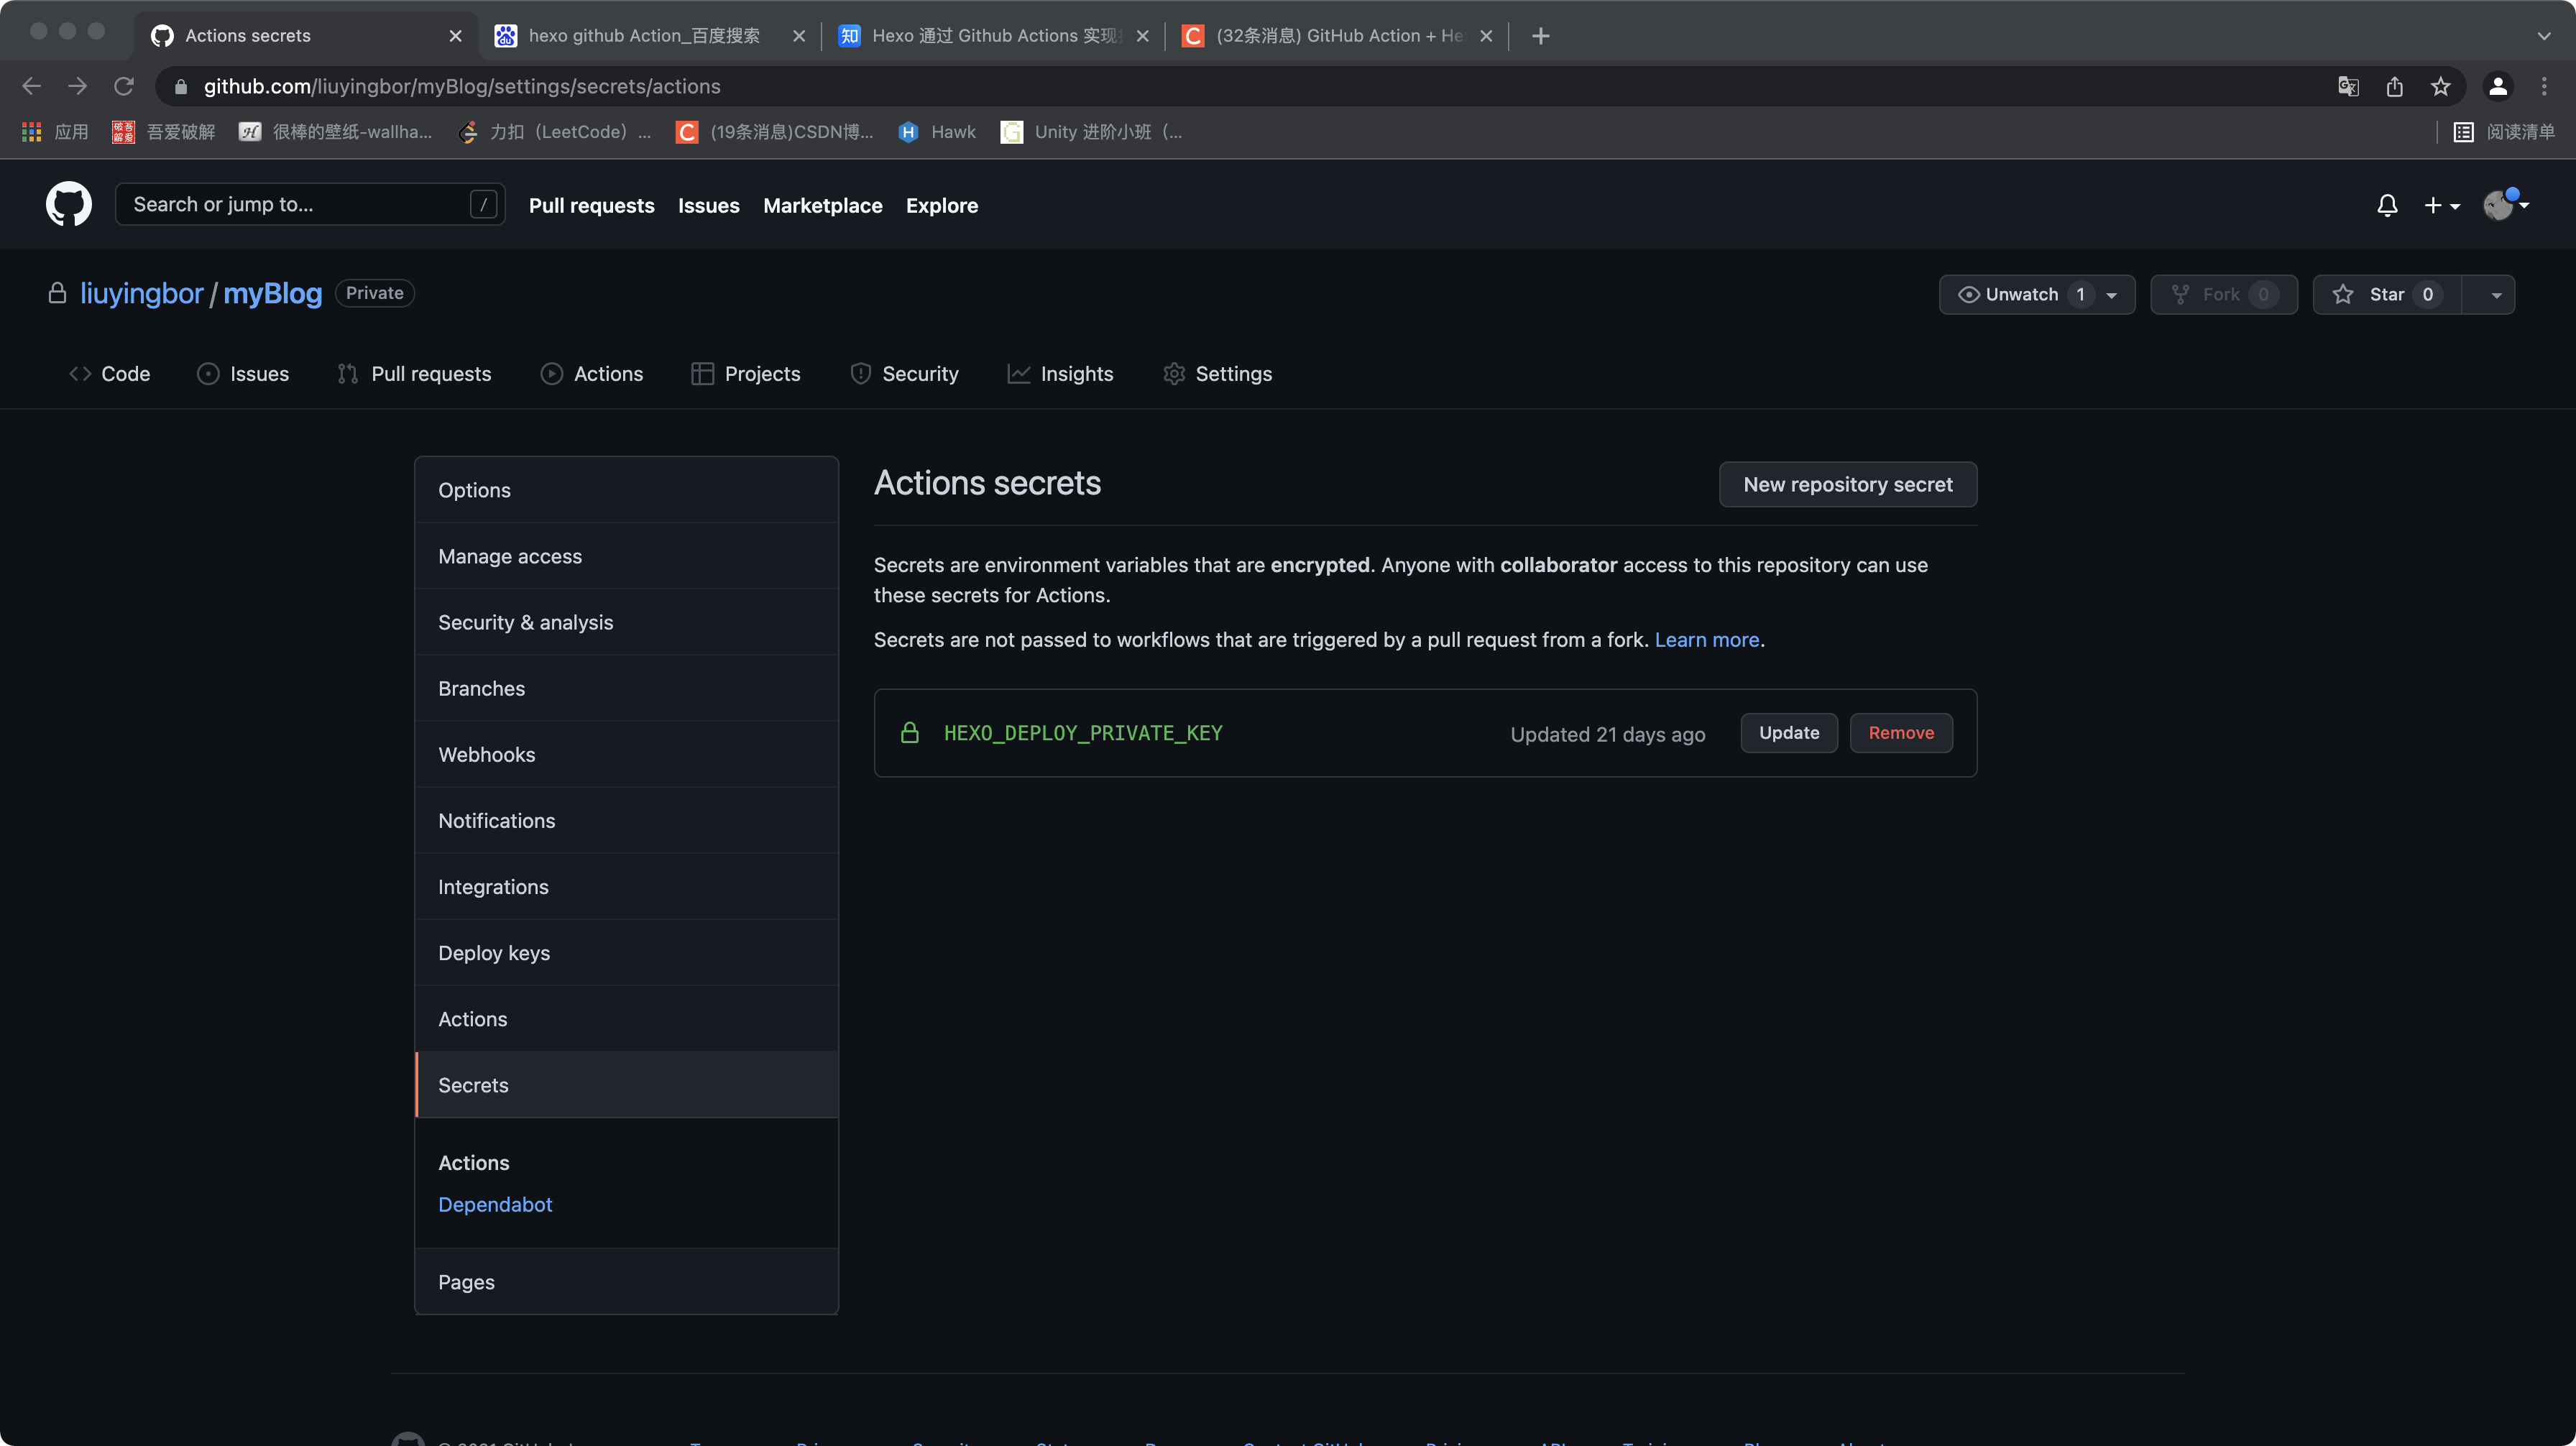Open Explore in the top navigation

942,205
